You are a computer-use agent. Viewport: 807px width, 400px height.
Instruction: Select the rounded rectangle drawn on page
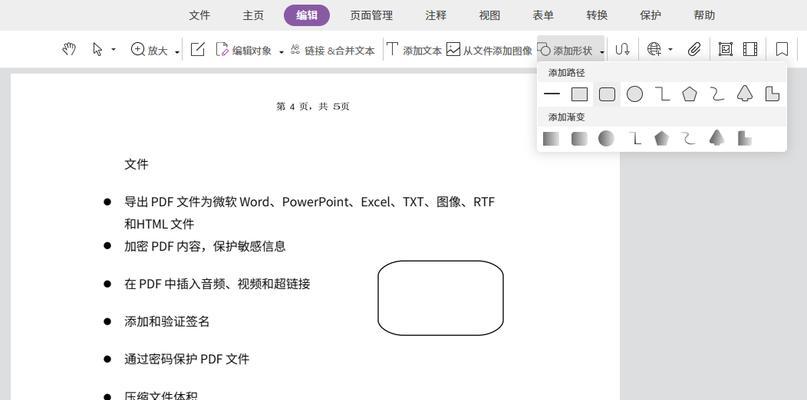click(441, 298)
